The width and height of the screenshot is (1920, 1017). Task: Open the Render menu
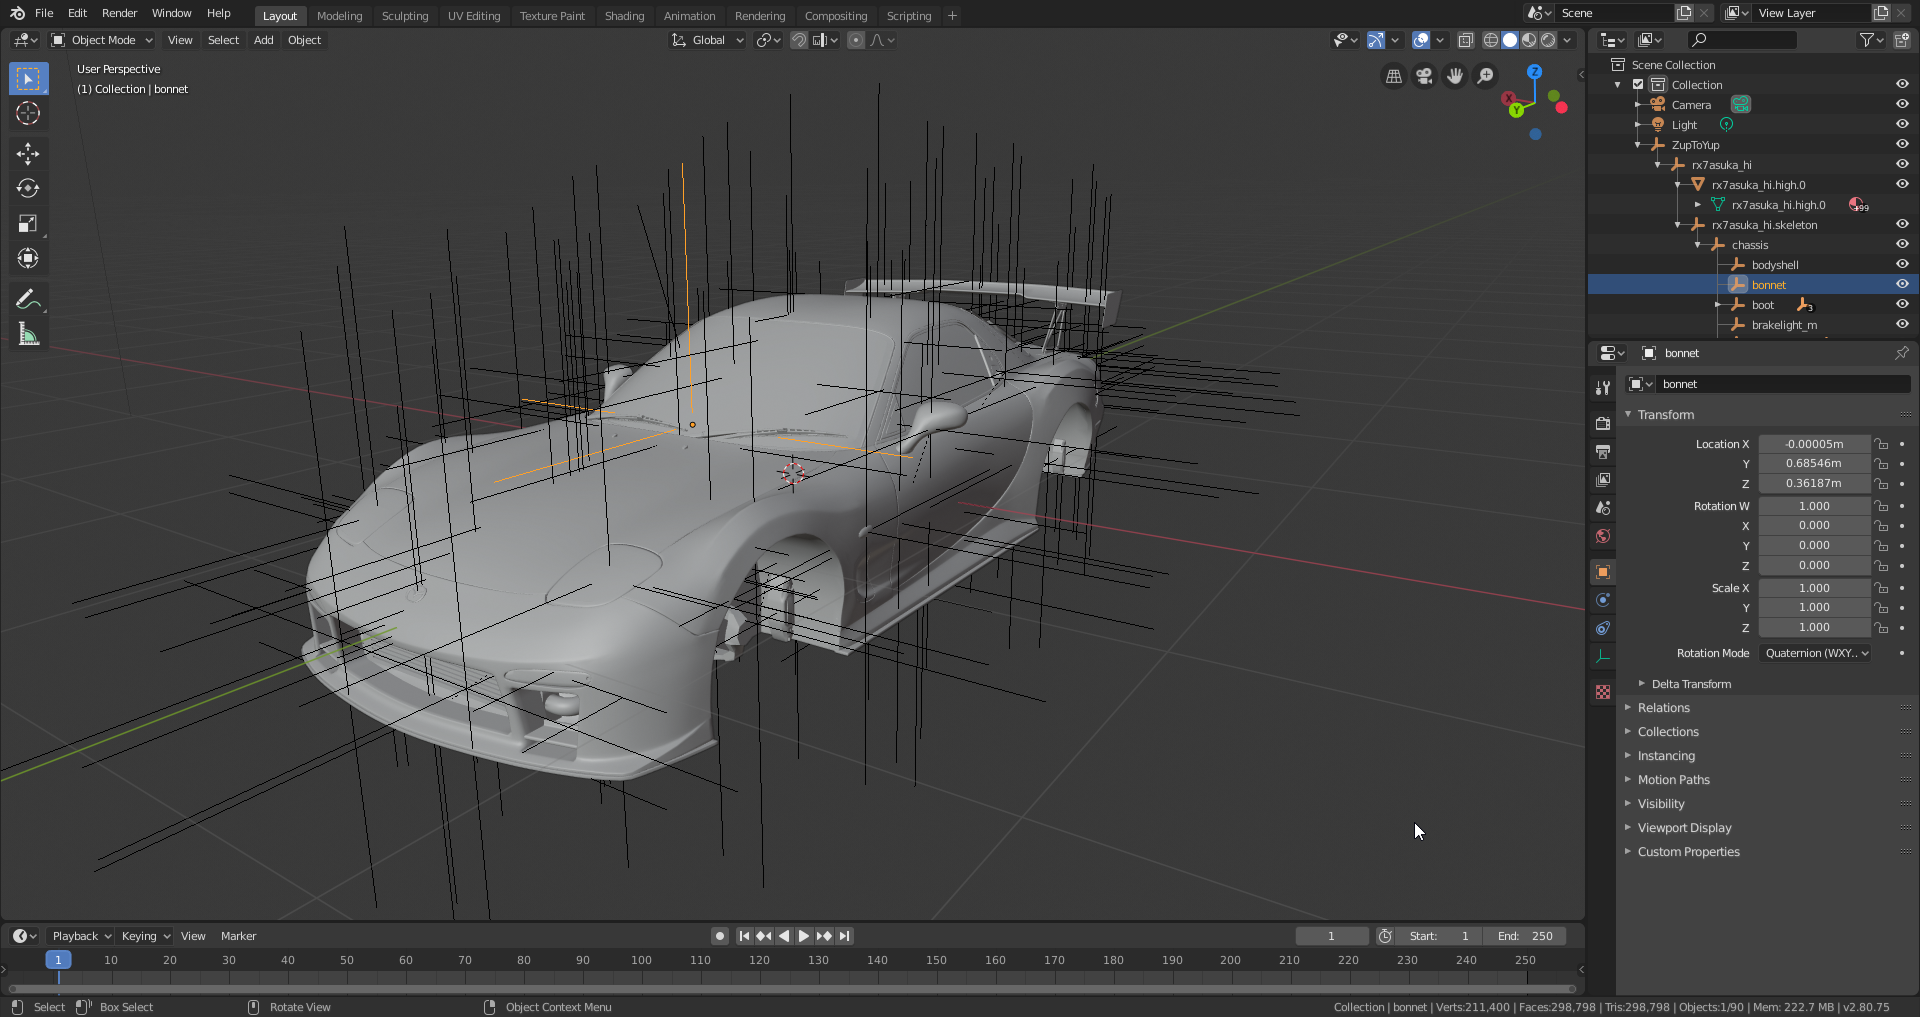(119, 13)
